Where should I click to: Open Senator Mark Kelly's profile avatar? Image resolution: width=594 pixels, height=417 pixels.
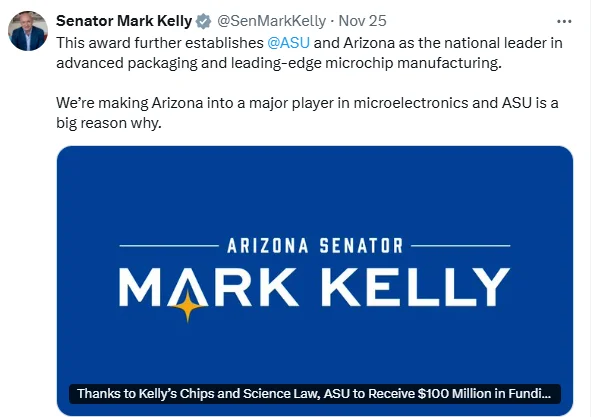pos(28,31)
